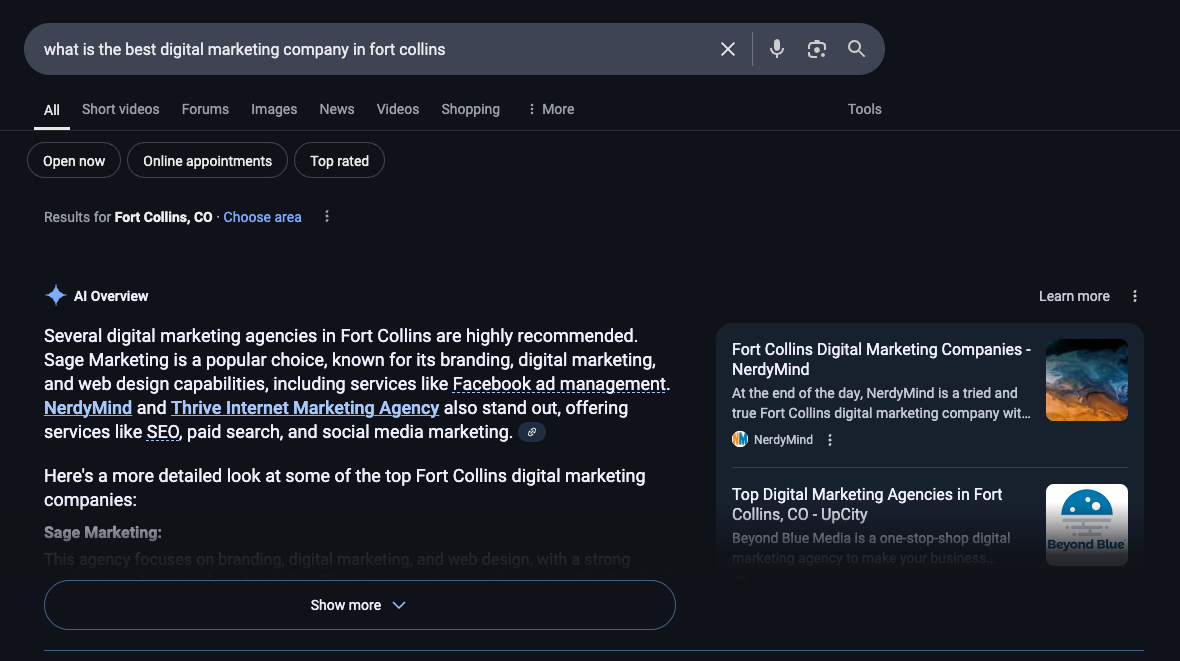Click the NerdyMind favicon on the source card
Screen dimensions: 1180x661
click(x=739, y=439)
